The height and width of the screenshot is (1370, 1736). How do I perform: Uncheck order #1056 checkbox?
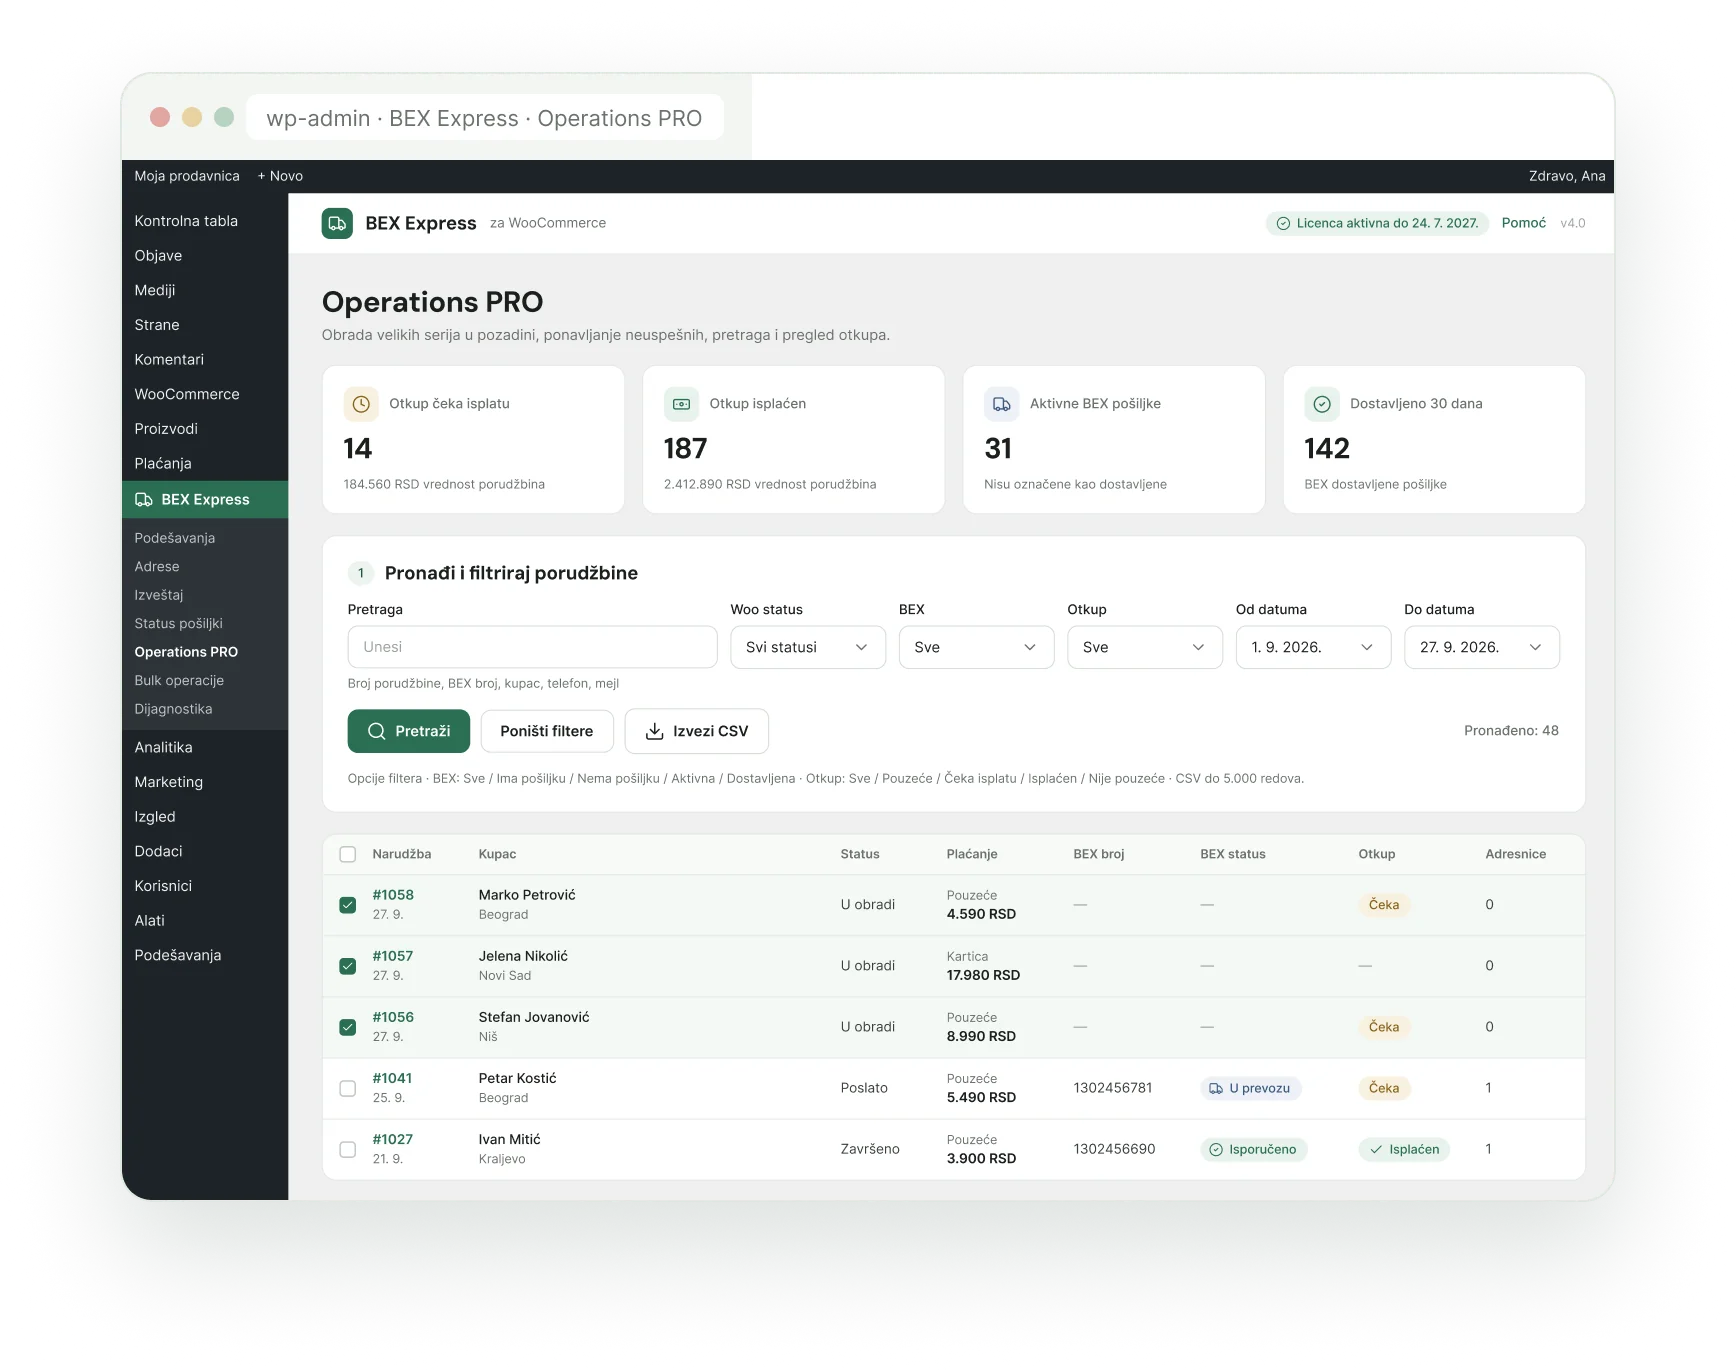(x=348, y=1027)
